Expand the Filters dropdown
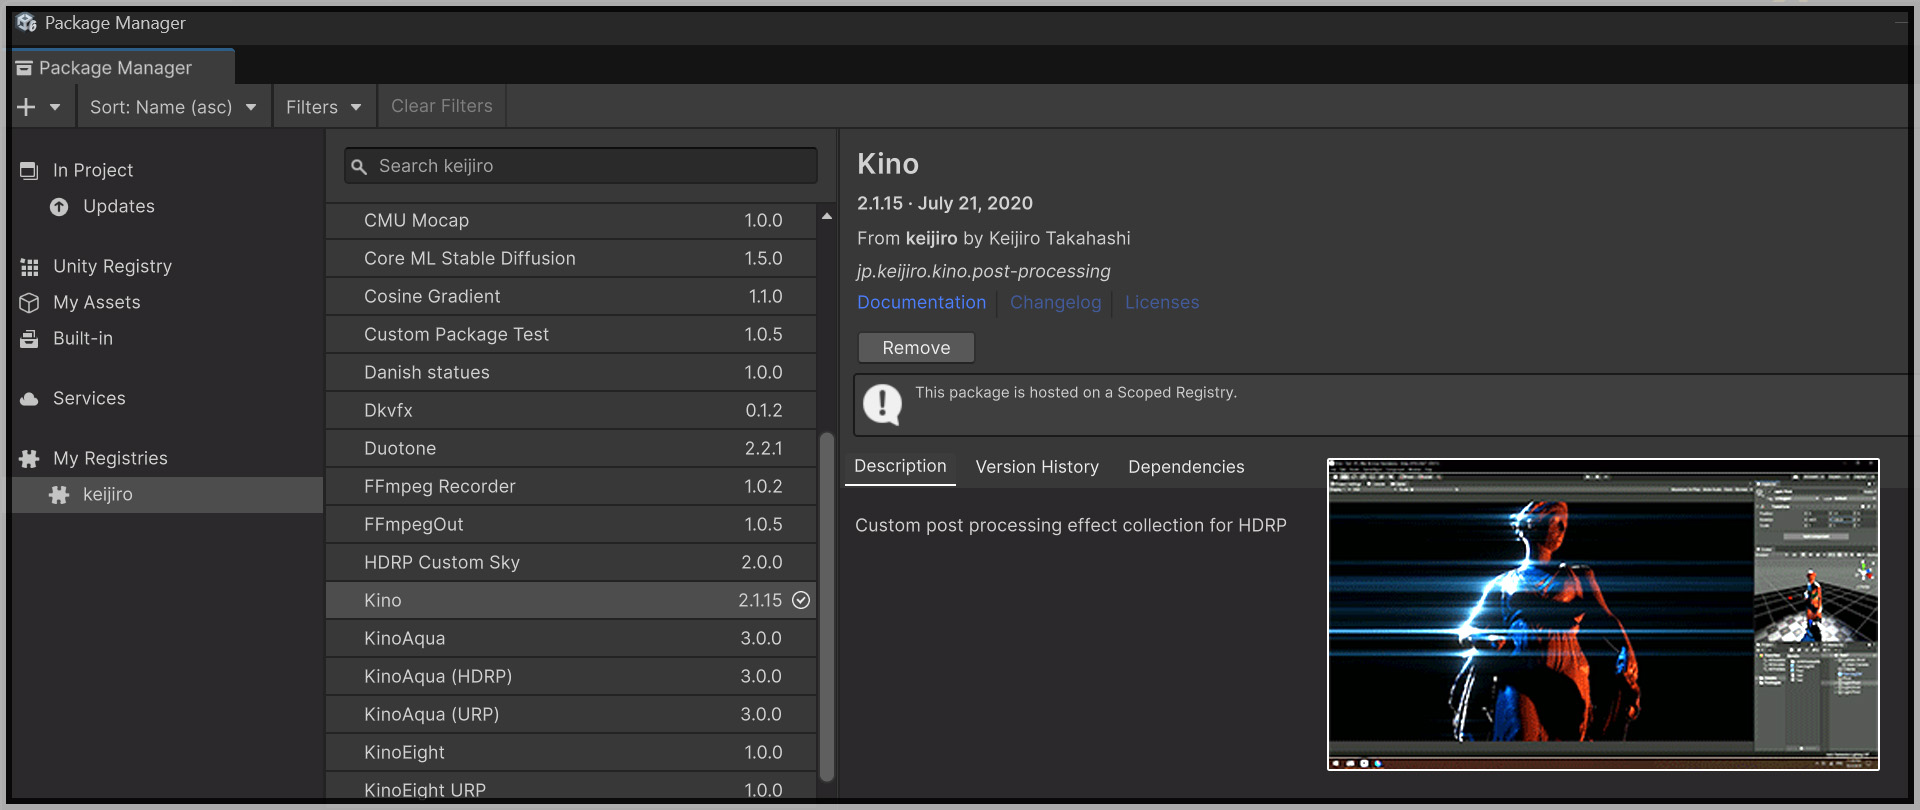This screenshot has width=1920, height=810. [x=323, y=107]
